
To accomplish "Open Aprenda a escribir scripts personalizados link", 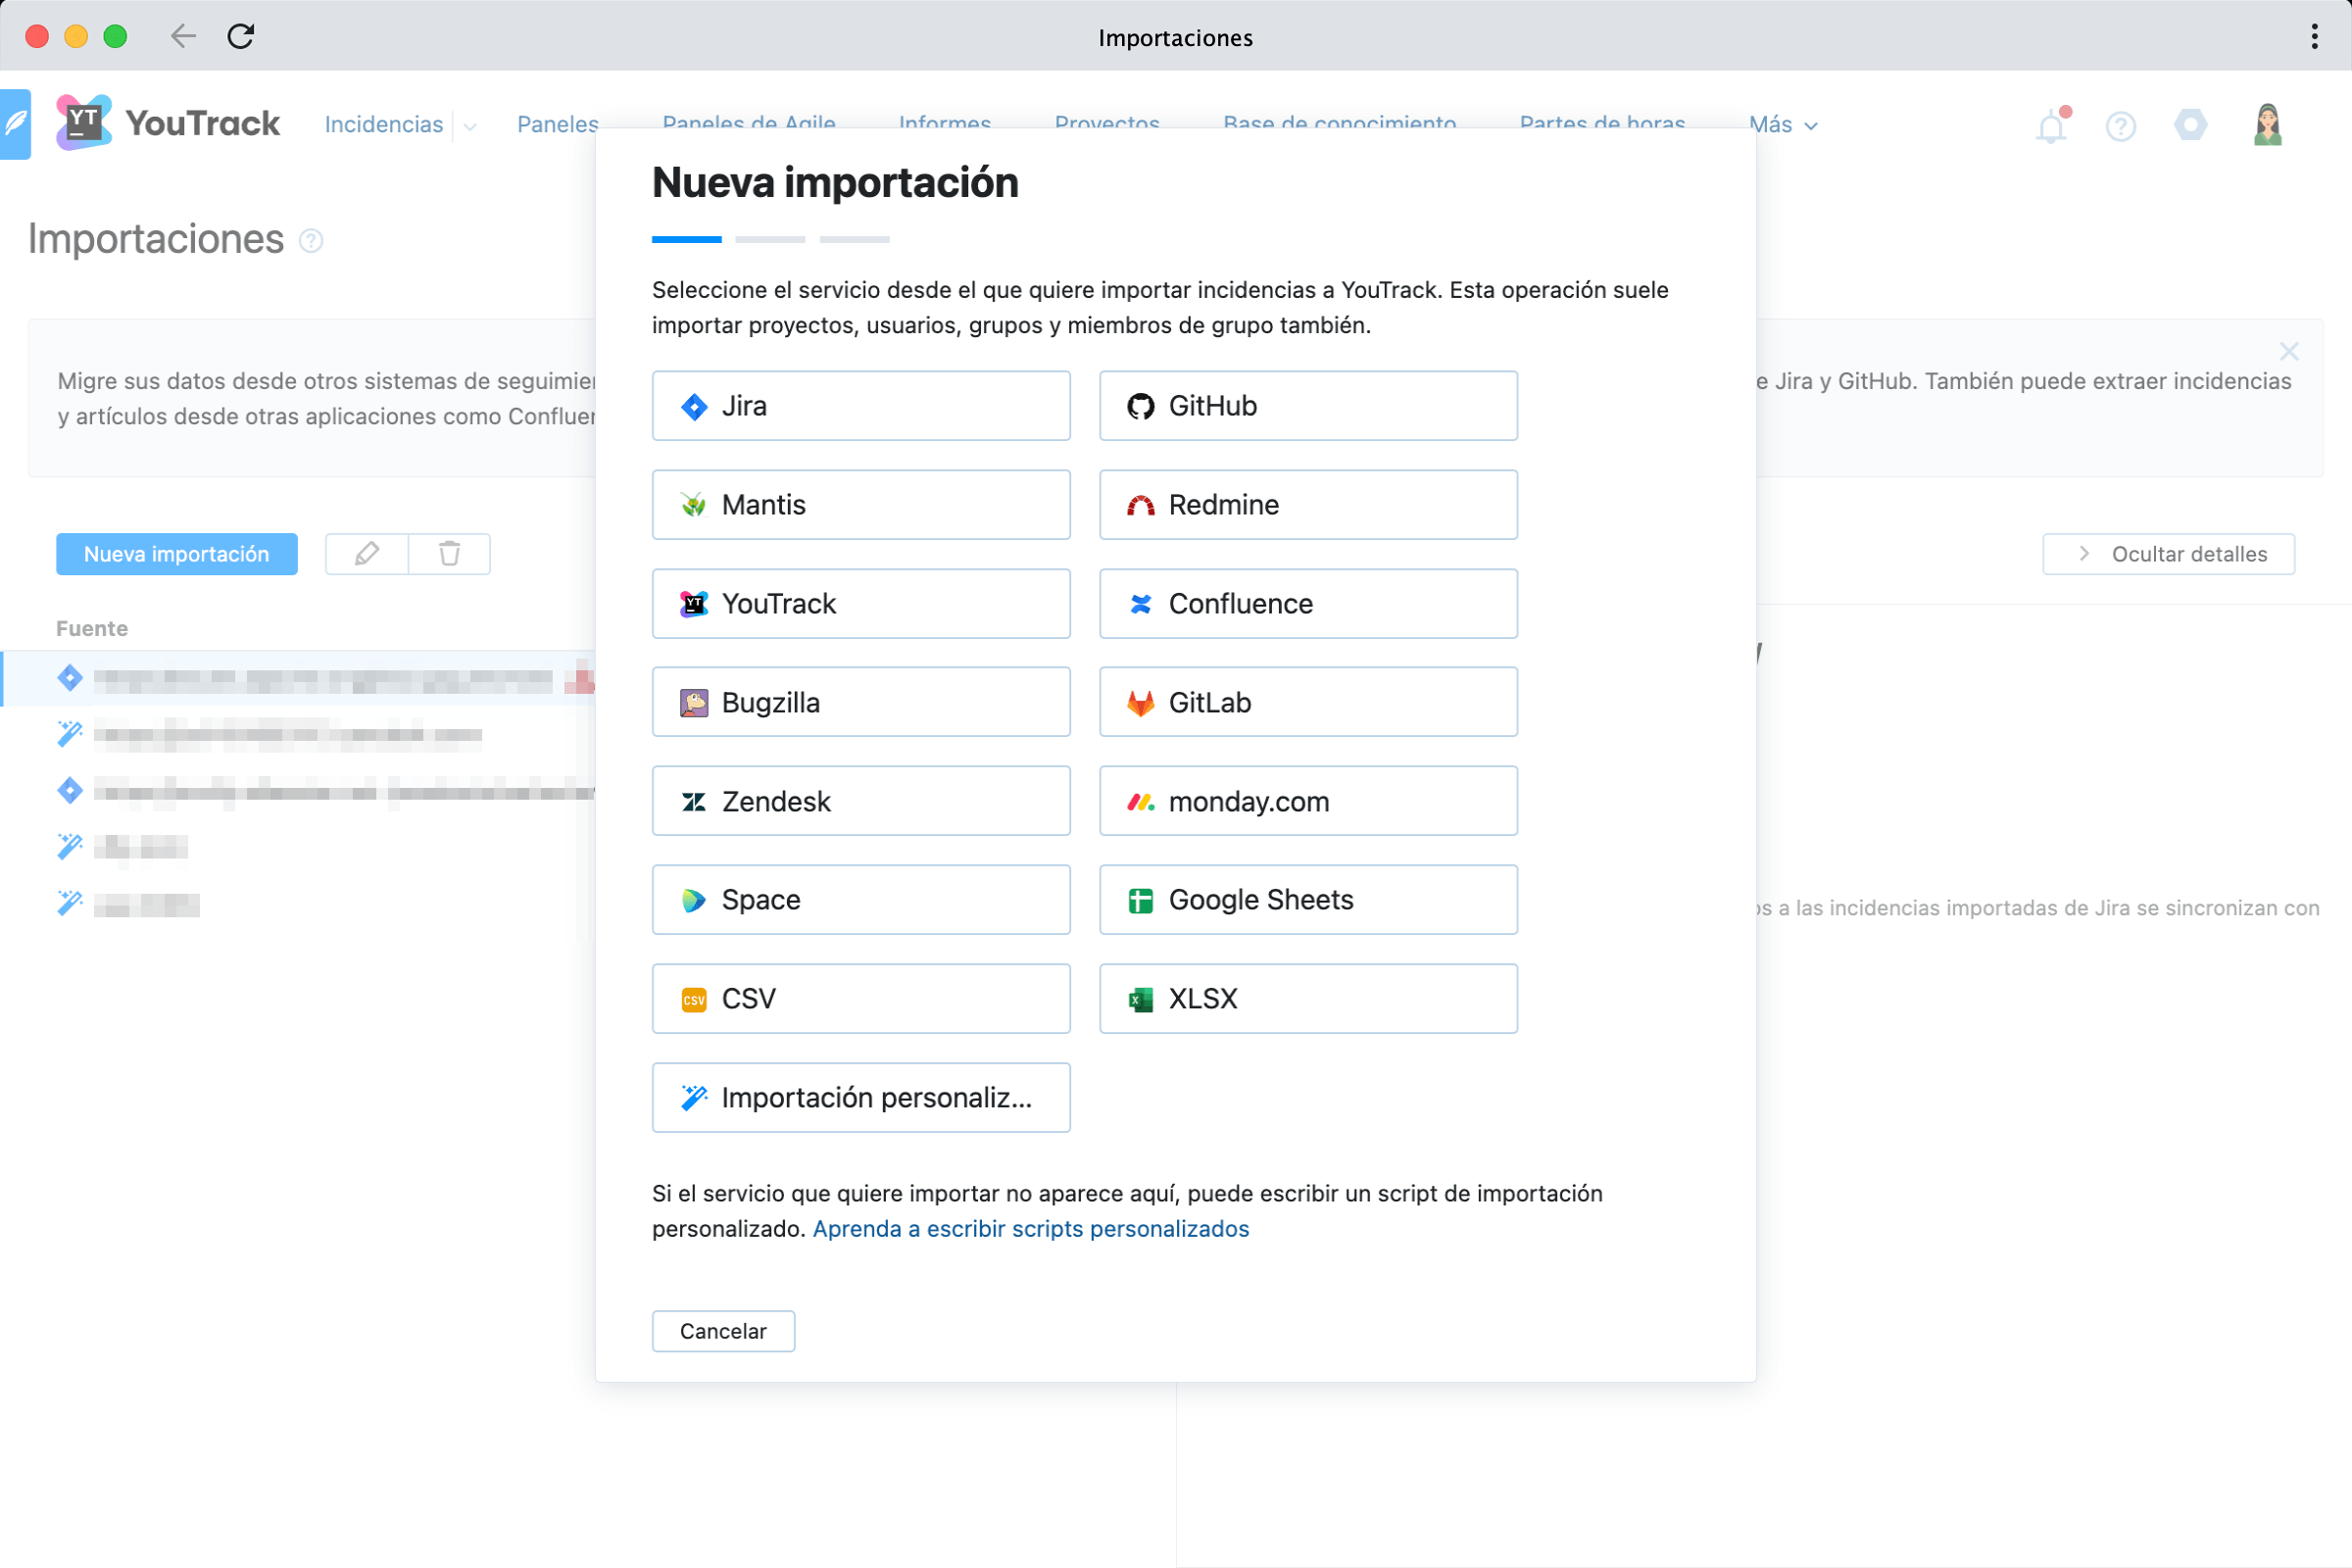I will [1030, 1229].
